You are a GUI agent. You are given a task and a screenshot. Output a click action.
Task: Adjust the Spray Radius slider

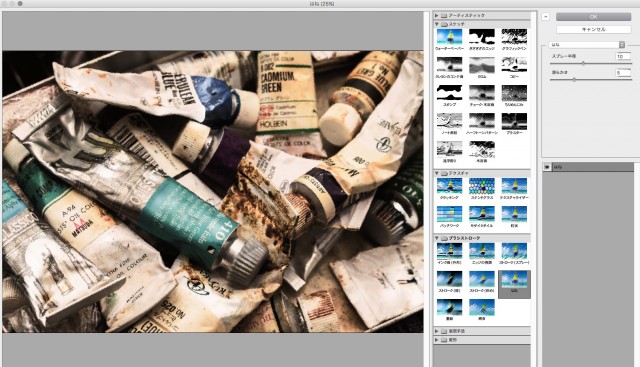[x=583, y=63]
